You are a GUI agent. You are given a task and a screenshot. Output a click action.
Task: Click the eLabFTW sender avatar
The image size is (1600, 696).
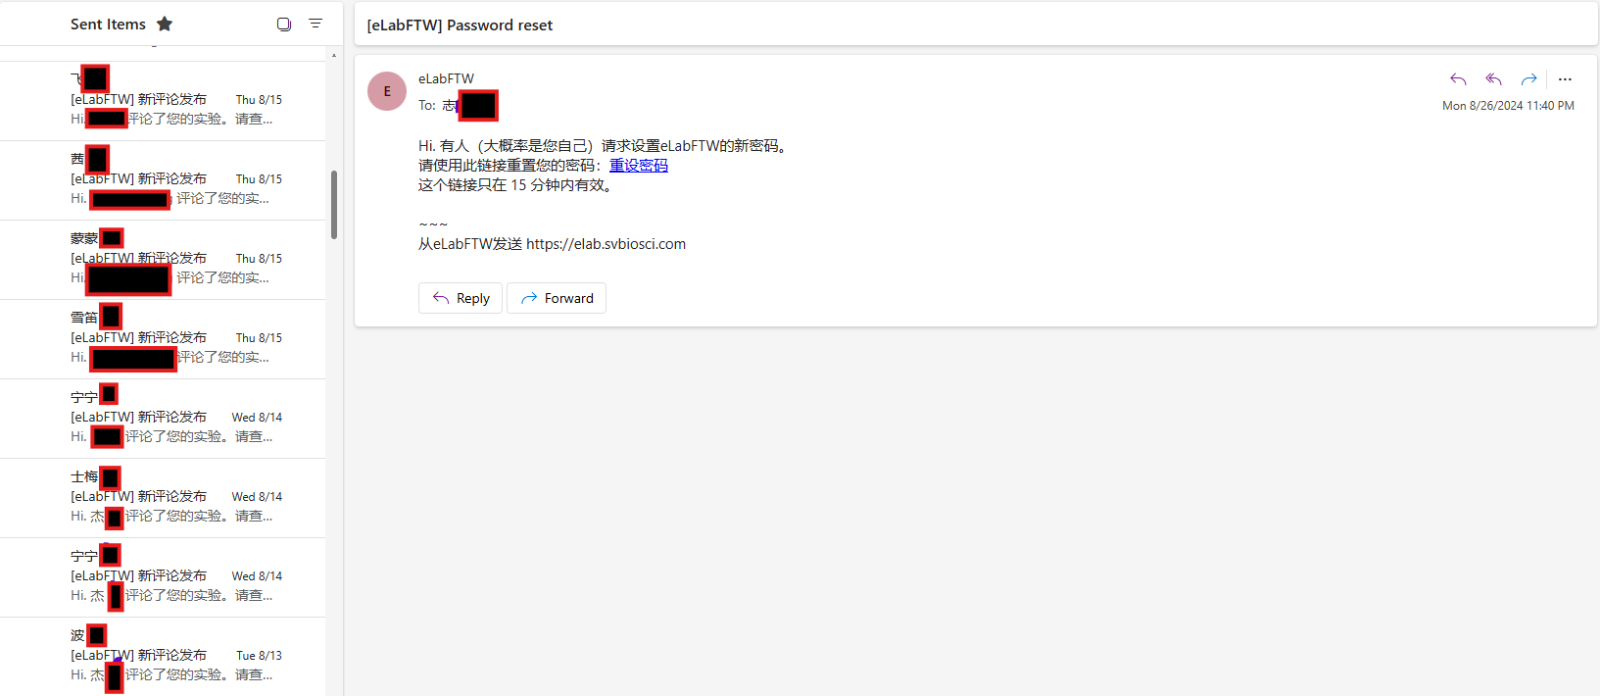tap(387, 91)
